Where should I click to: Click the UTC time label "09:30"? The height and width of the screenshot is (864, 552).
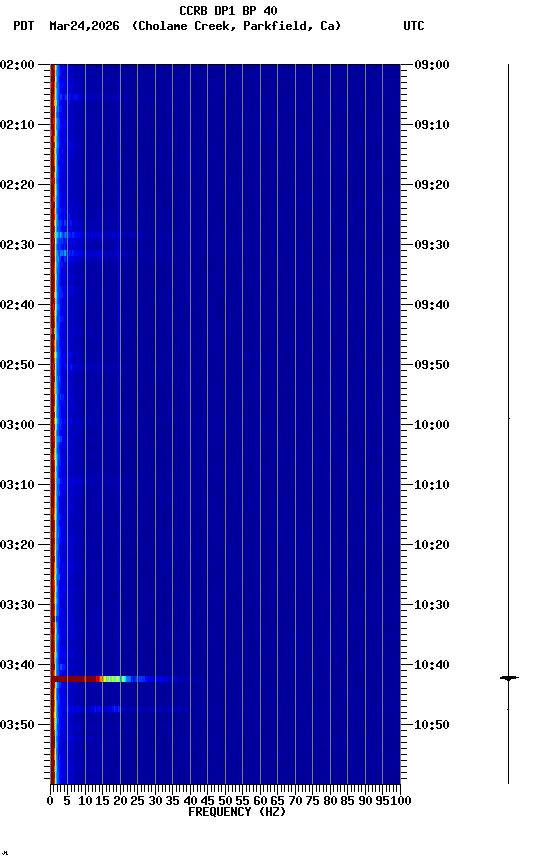[x=432, y=245]
